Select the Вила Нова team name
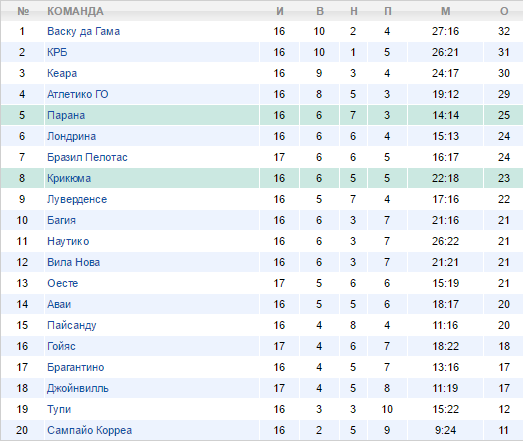Viewport: 523px width, 441px height. (x=73, y=263)
